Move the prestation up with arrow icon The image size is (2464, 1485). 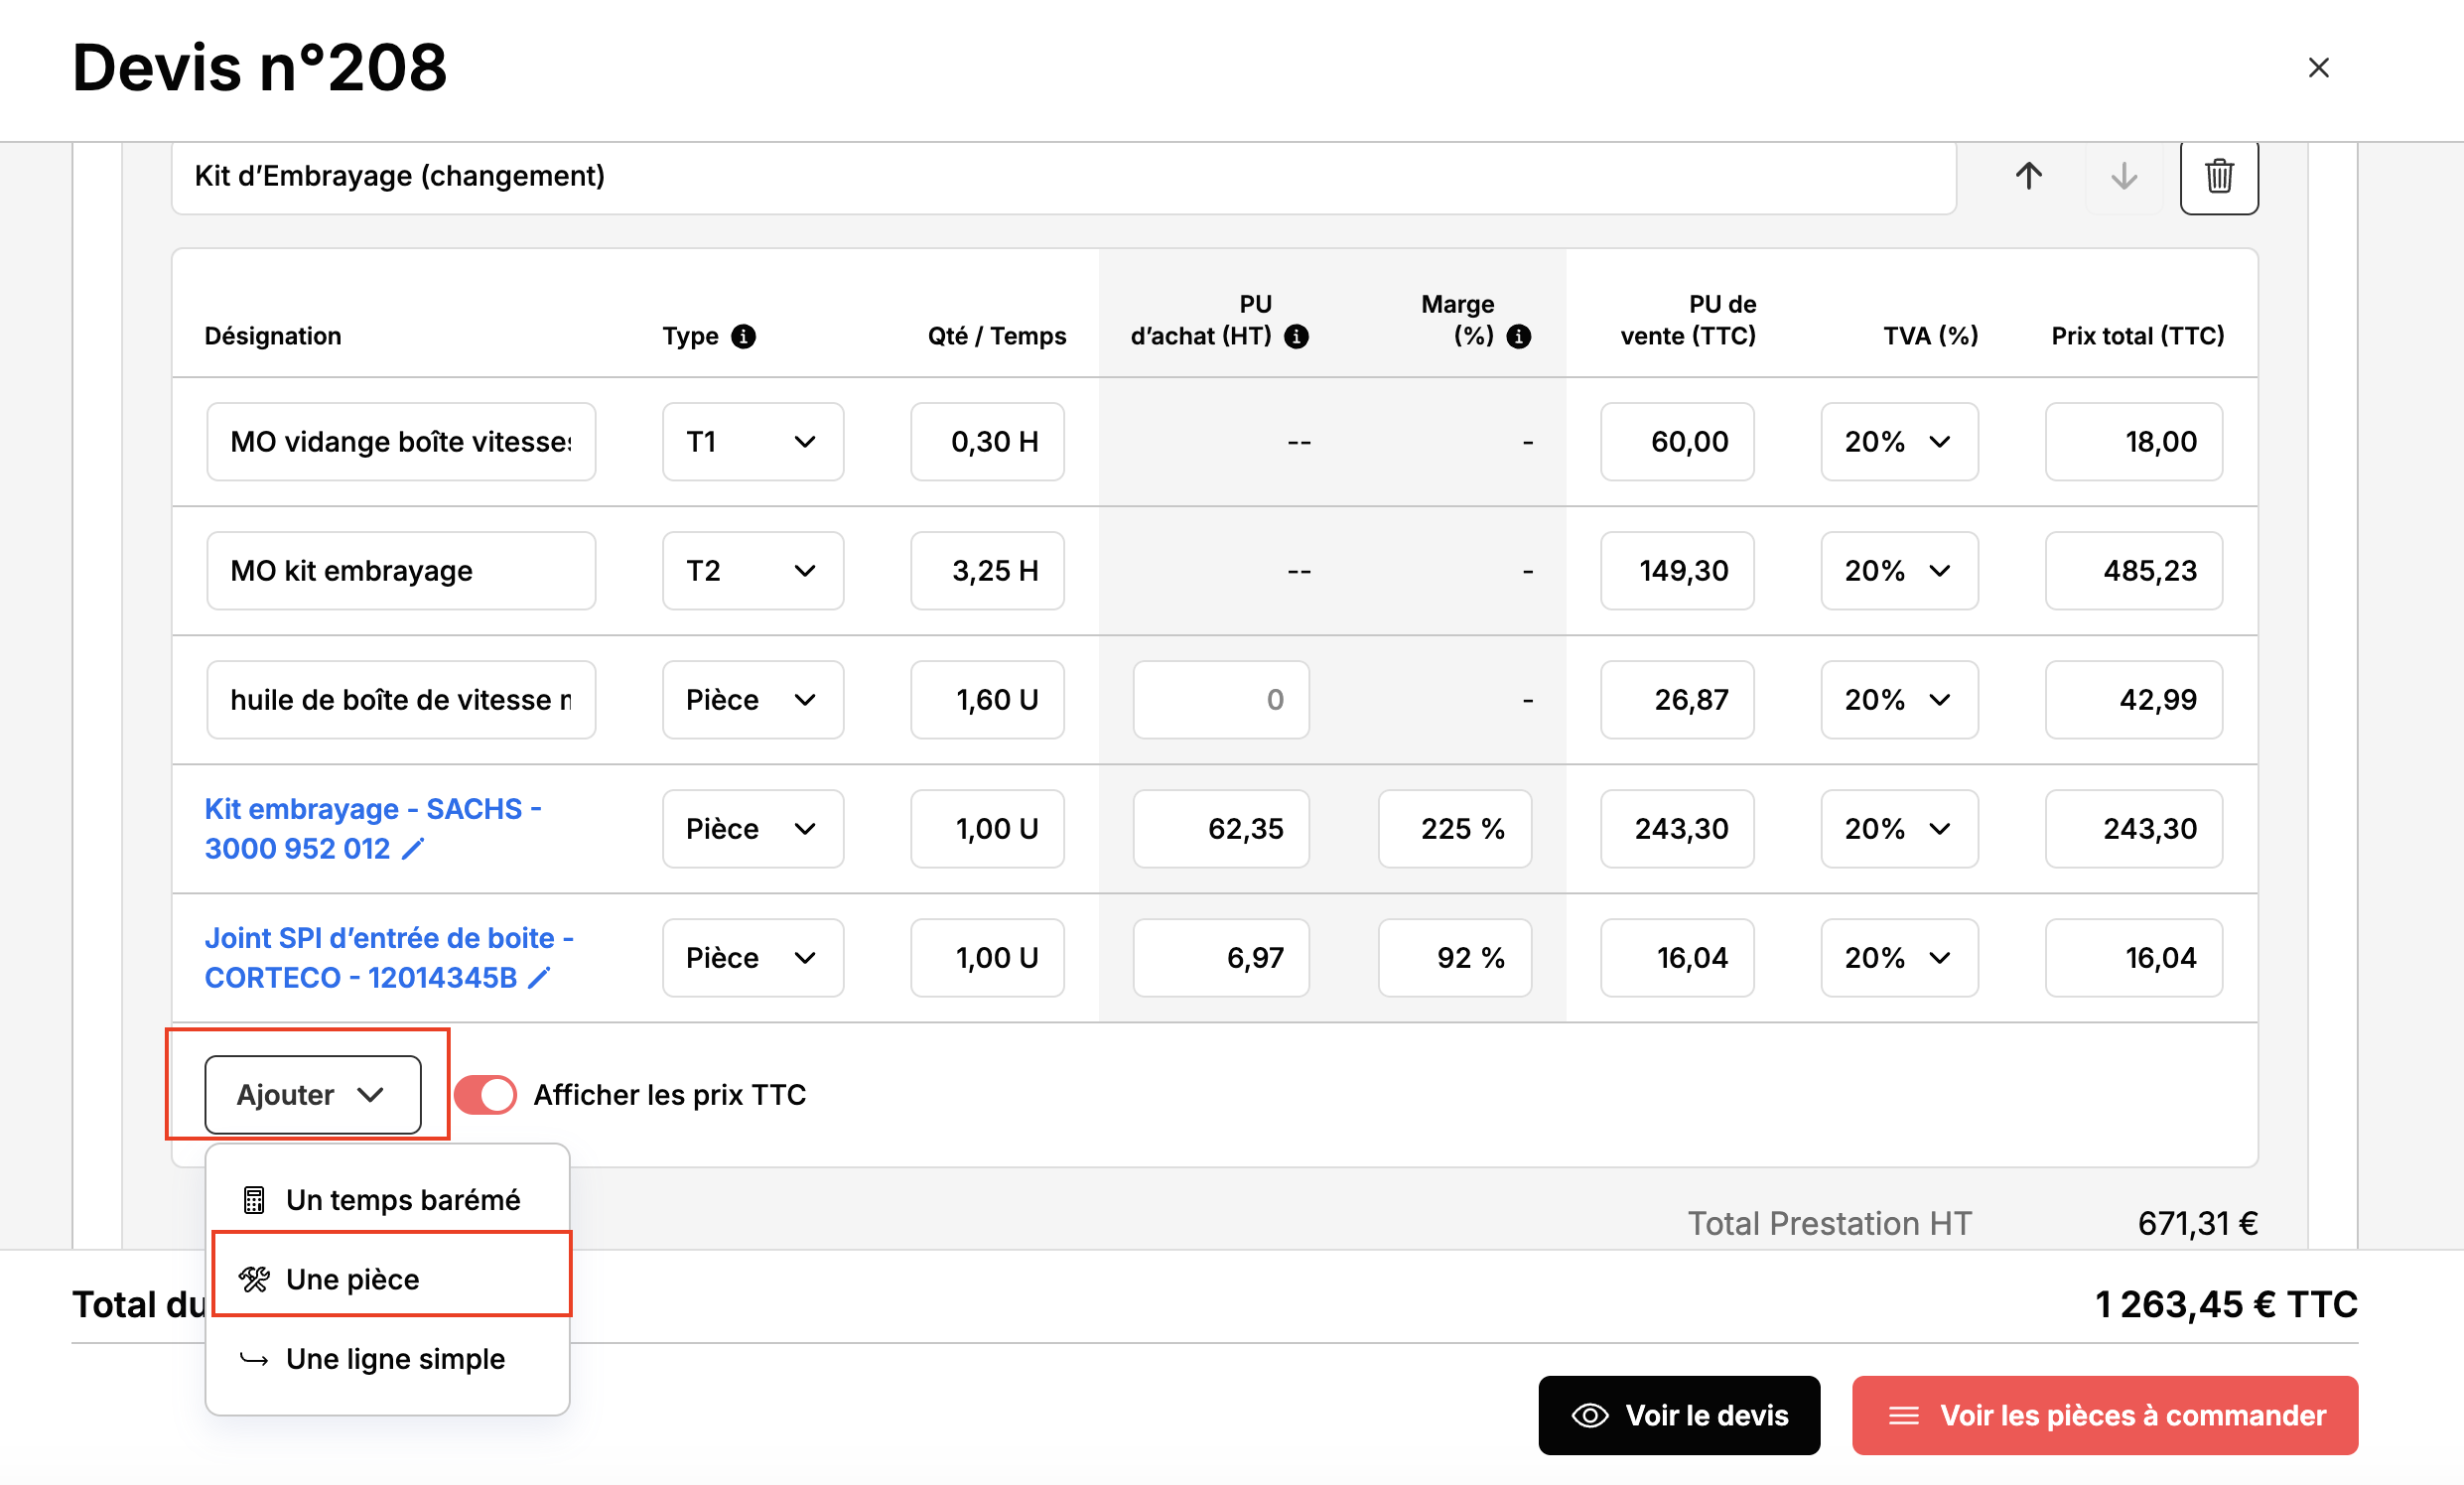pos(2028,176)
